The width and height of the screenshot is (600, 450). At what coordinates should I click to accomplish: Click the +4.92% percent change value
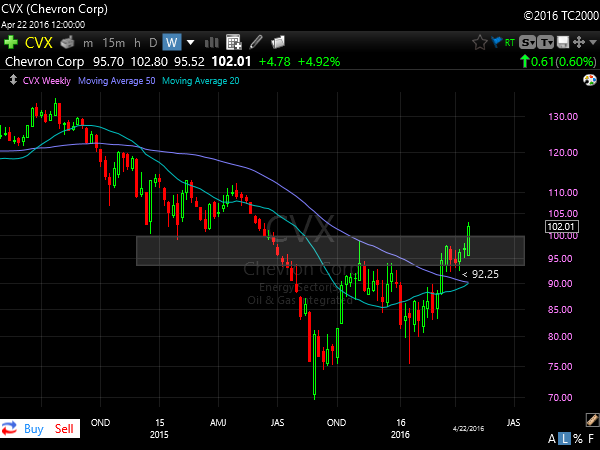[x=319, y=62]
